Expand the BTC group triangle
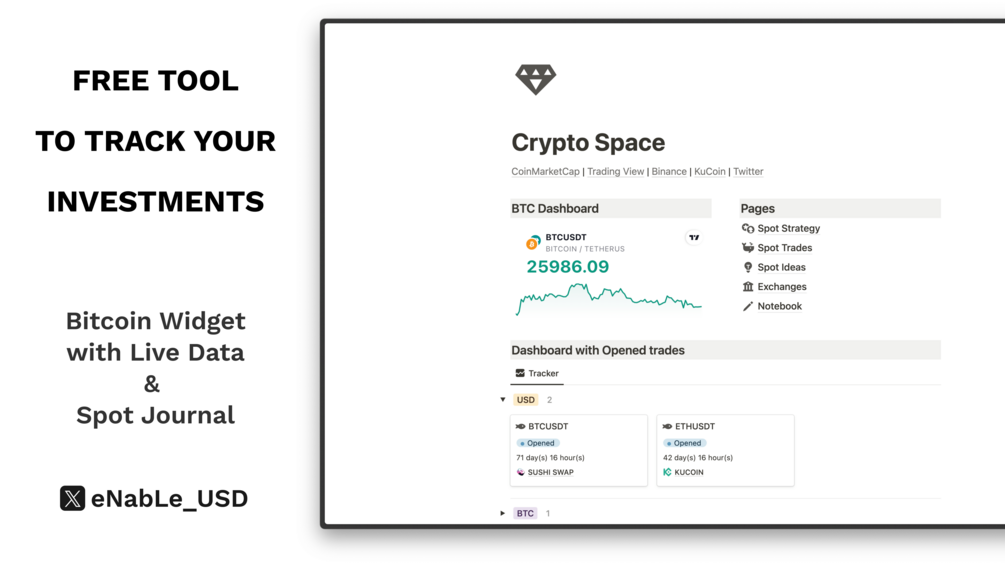Screen dimensions: 1005x565 coord(503,513)
